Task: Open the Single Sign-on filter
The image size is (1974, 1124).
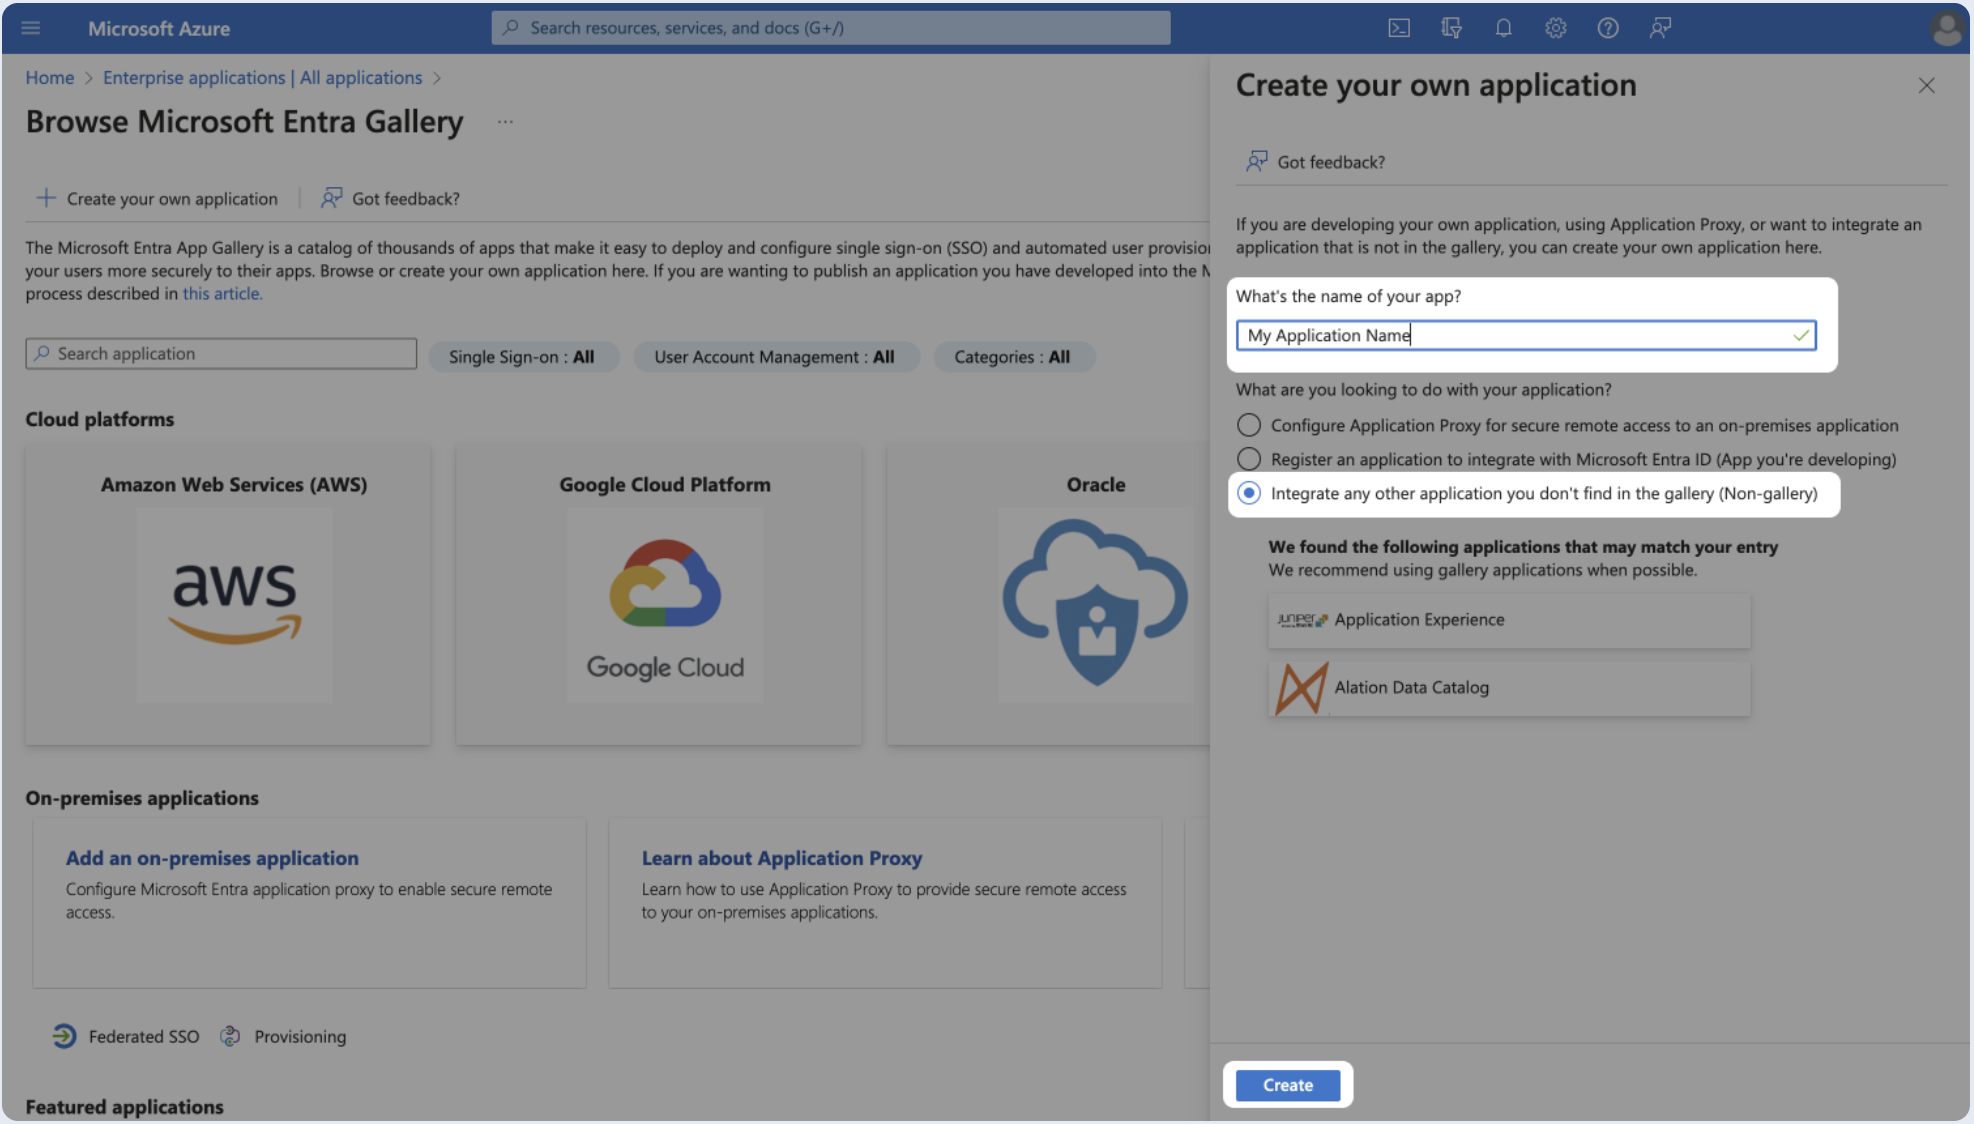Action: tap(522, 357)
